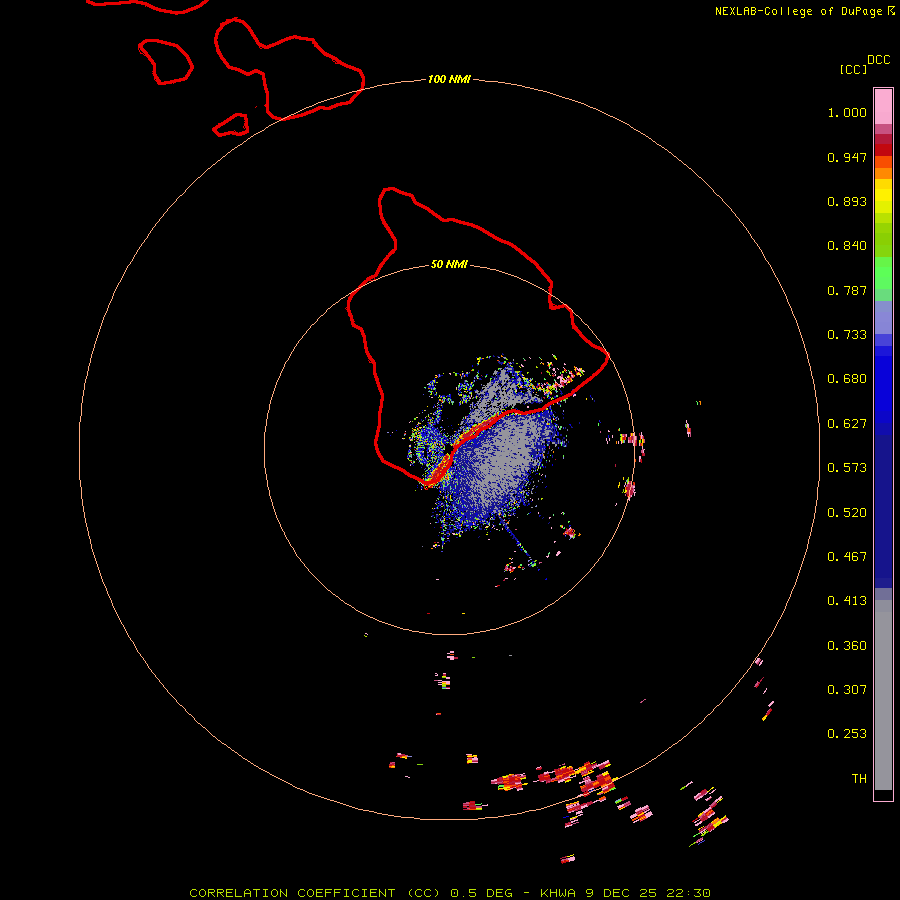Click the 0.520 scale value
The image size is (900, 900).
[x=847, y=513]
